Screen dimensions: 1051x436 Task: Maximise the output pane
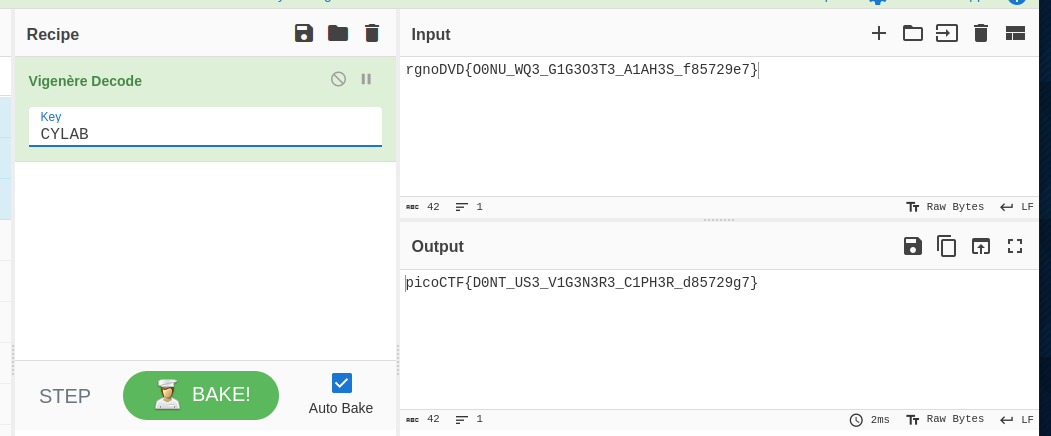pos(1015,246)
